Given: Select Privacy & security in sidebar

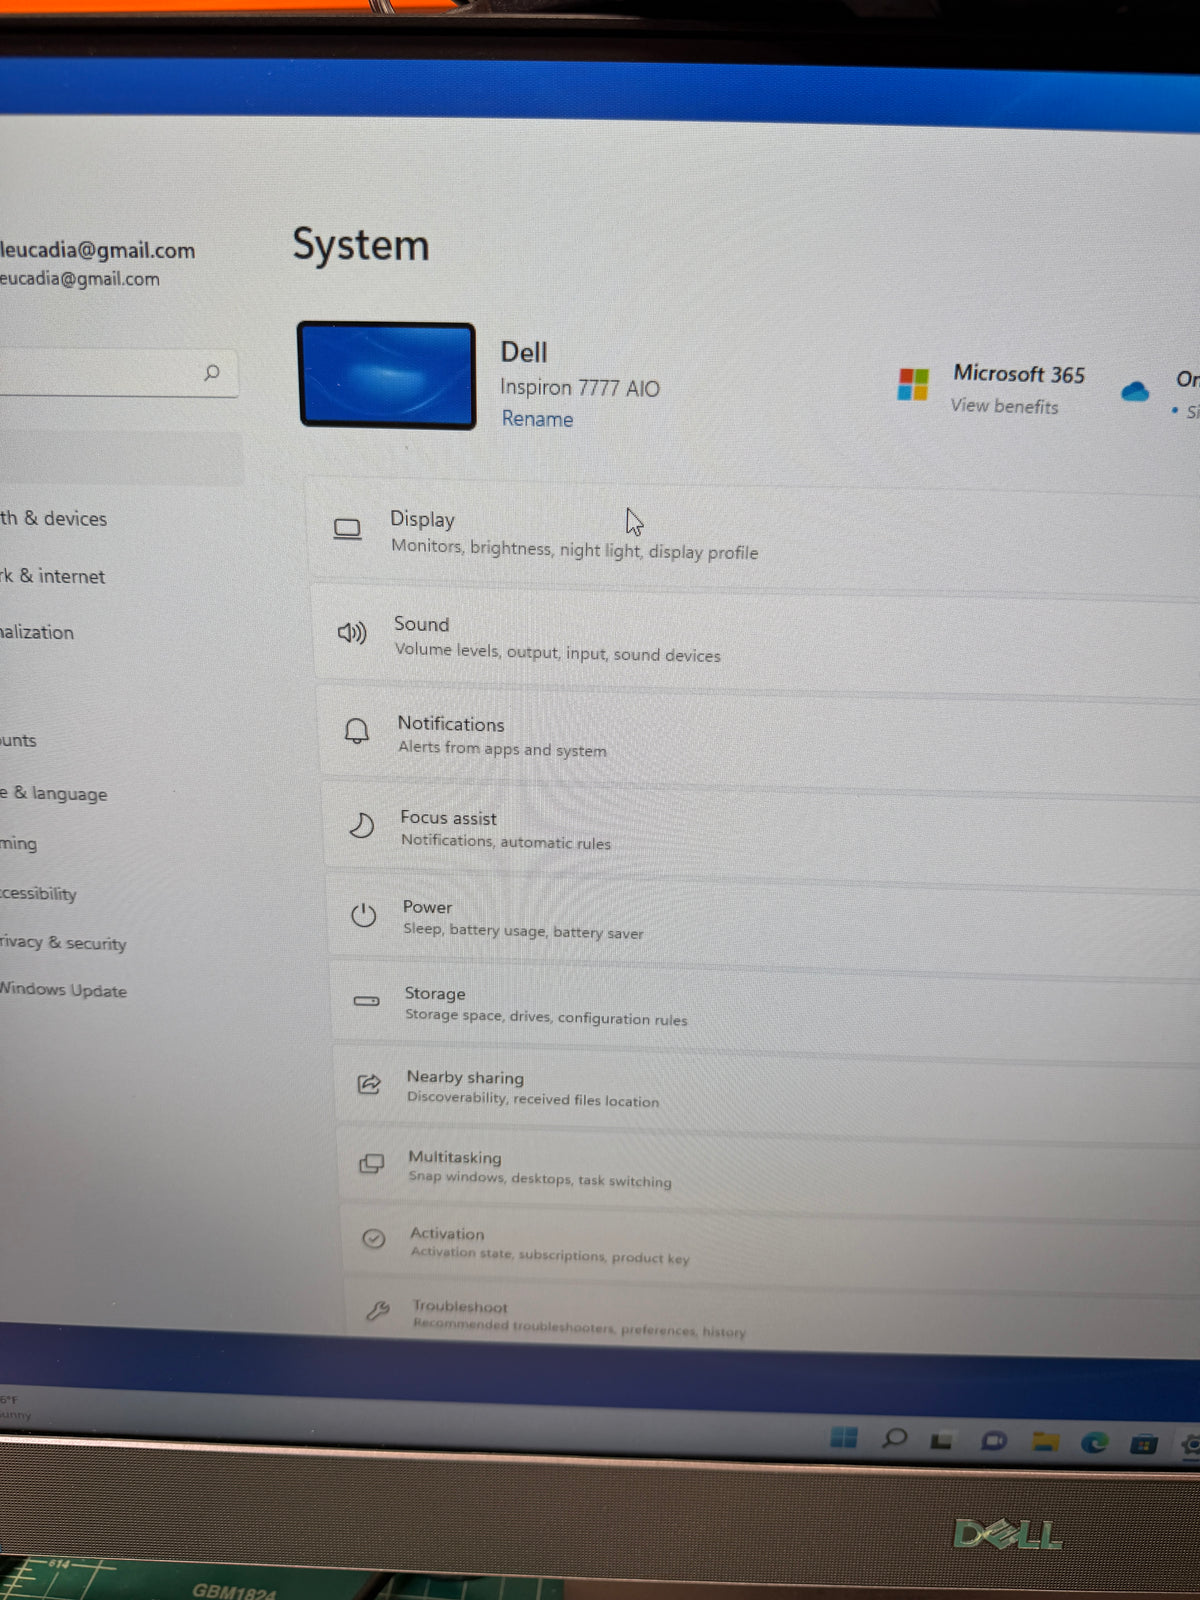Looking at the screenshot, I should coord(63,942).
